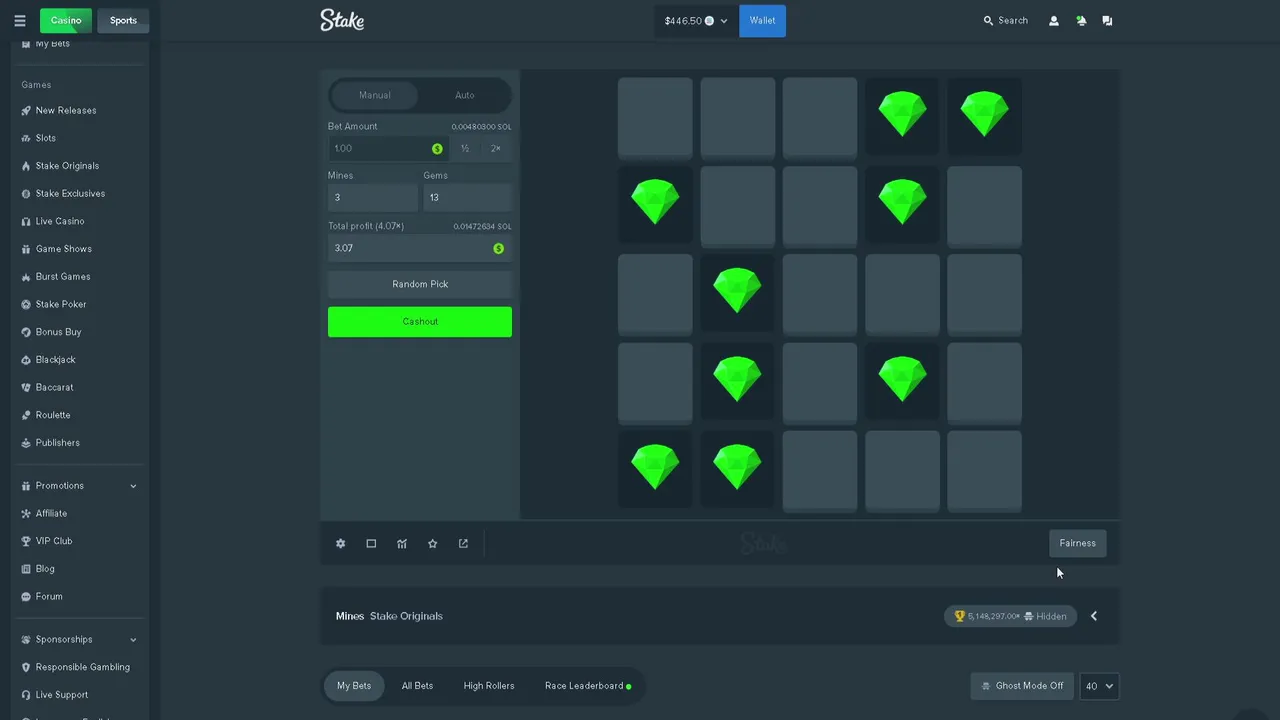Click the Total profit field
1280x720 pixels.
(420, 248)
